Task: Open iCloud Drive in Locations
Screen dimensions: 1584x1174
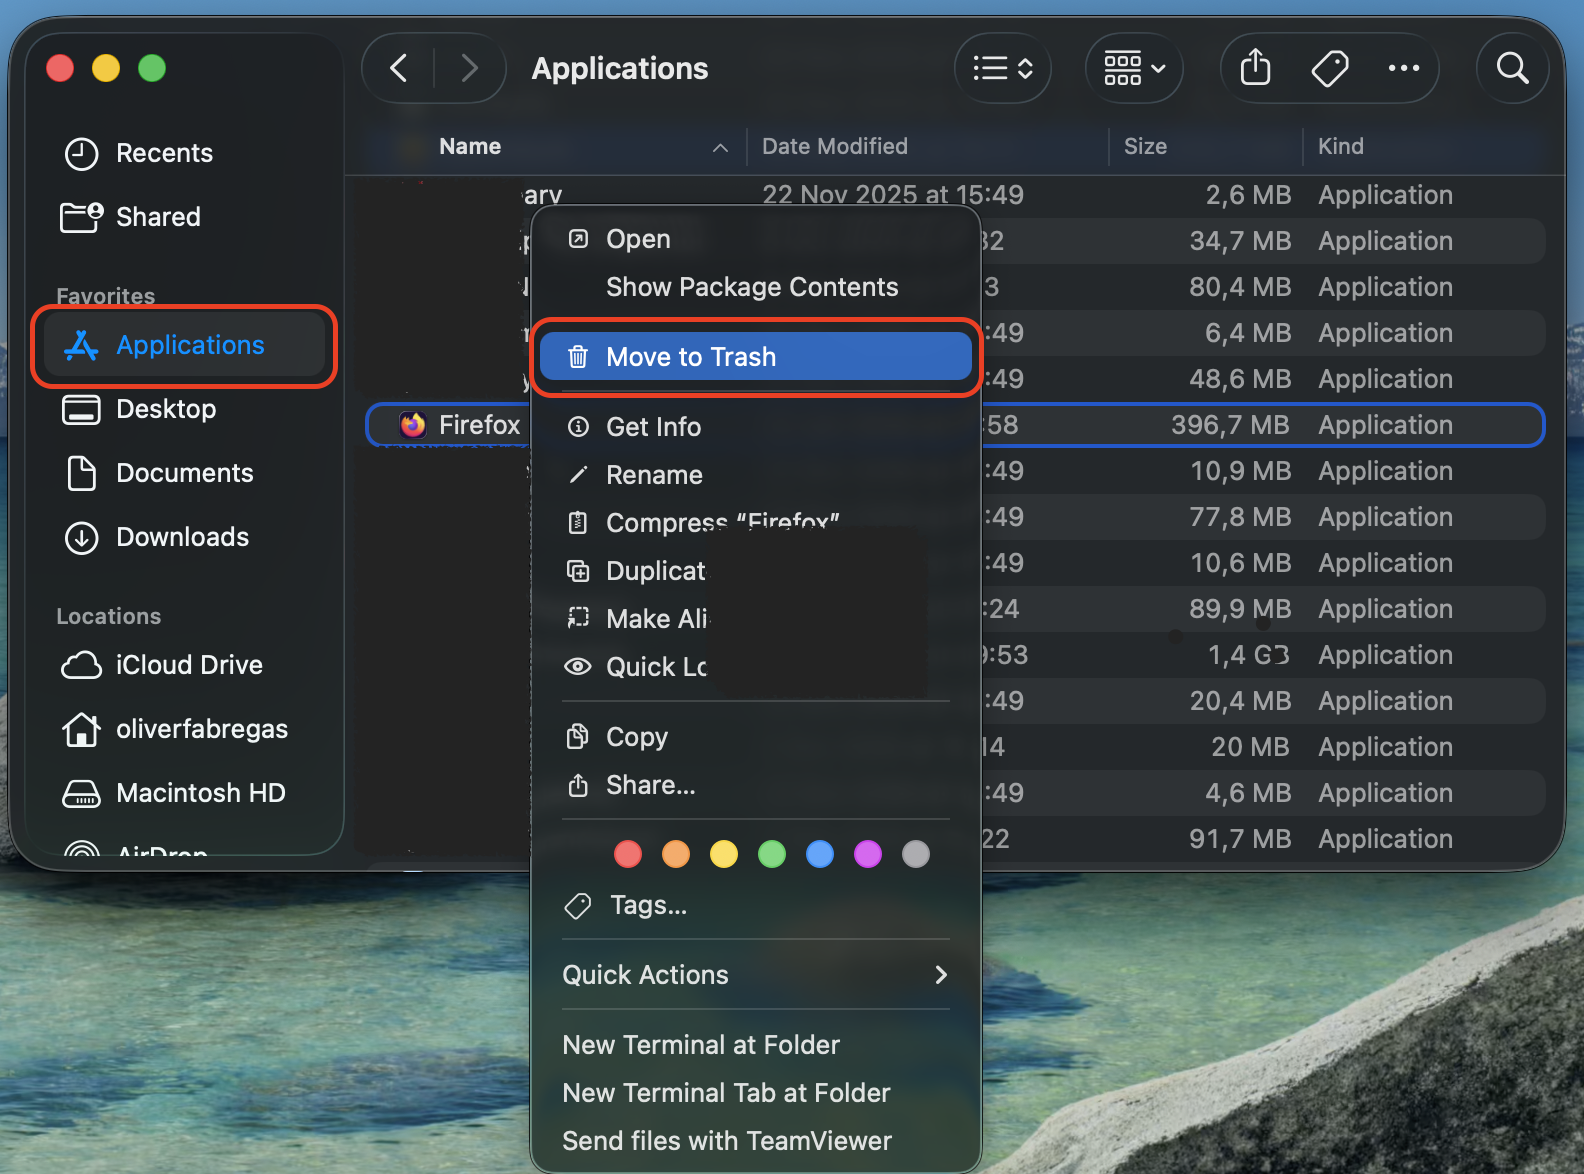Action: pyautogui.click(x=184, y=665)
